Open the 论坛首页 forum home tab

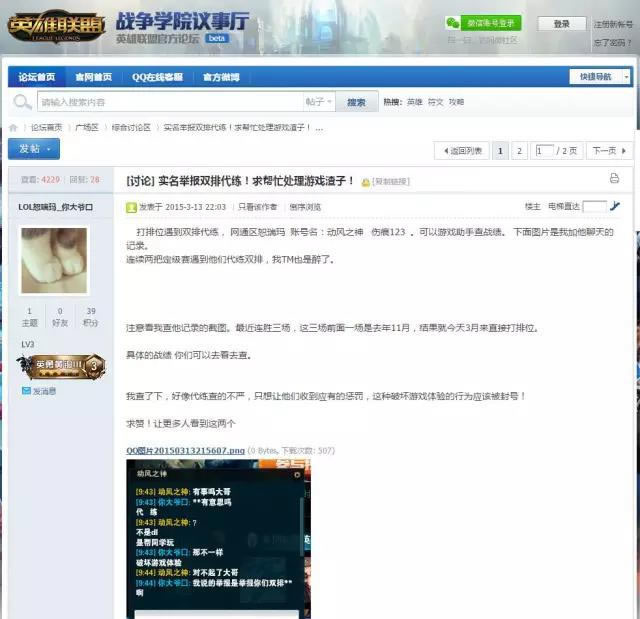click(x=36, y=77)
